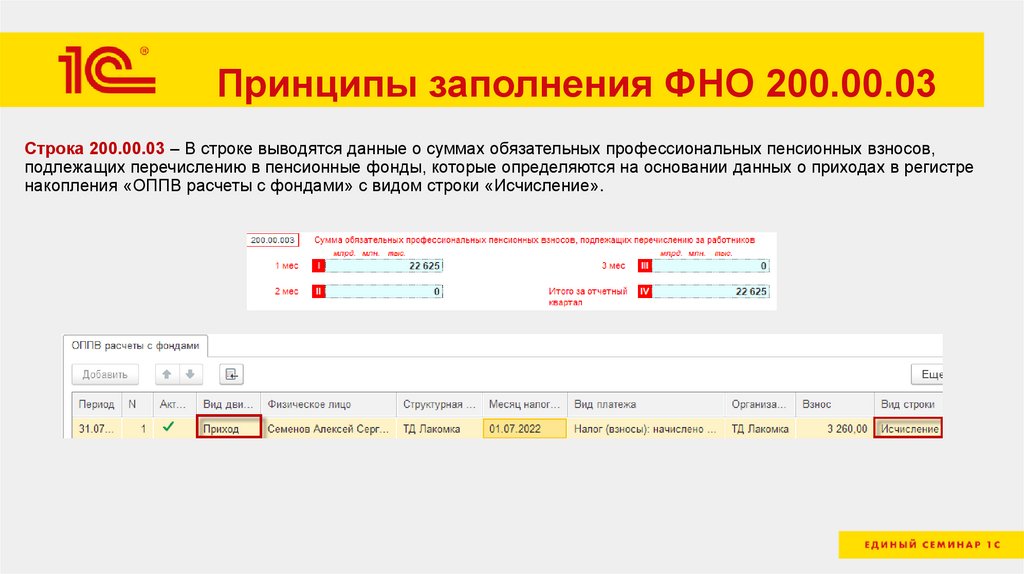Screen dimensions: 1024x574
Task: Click the 2 мес field with 0
Action: 384,291
